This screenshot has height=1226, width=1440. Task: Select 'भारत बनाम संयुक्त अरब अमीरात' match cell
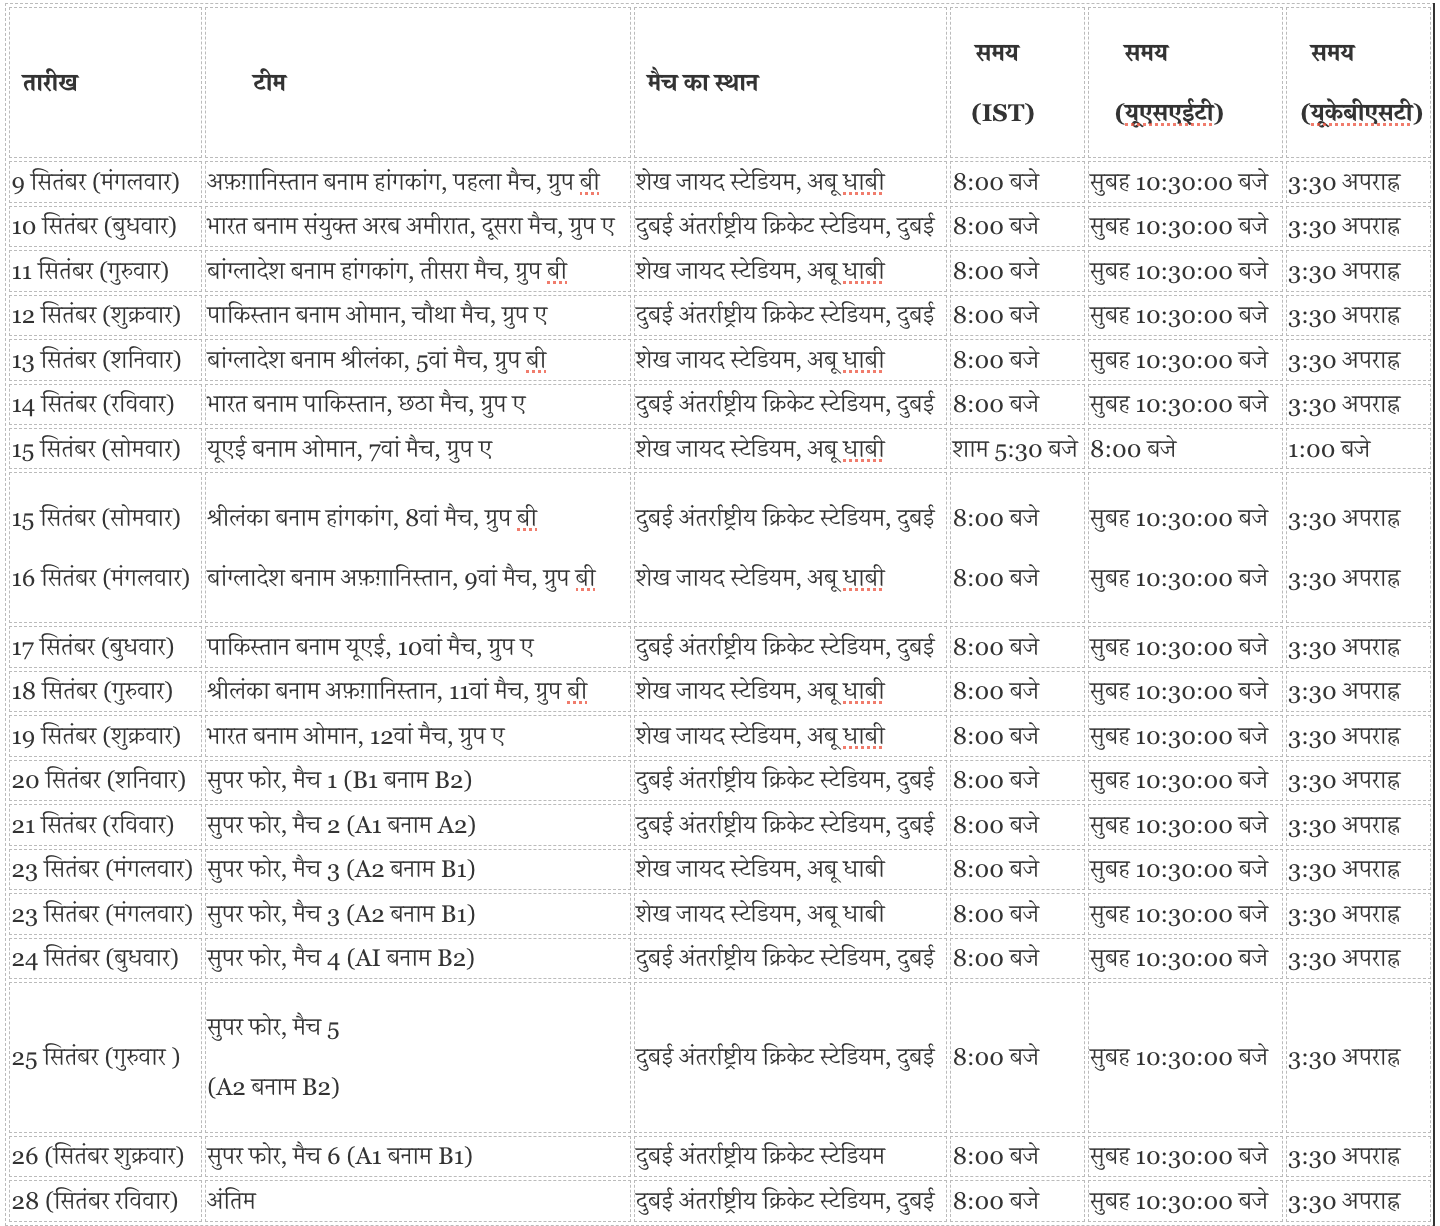tap(410, 226)
